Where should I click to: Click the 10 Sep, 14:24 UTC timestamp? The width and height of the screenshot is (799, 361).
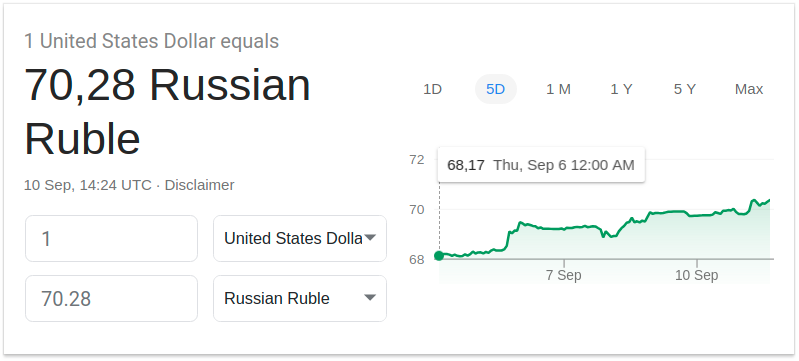click(88, 185)
